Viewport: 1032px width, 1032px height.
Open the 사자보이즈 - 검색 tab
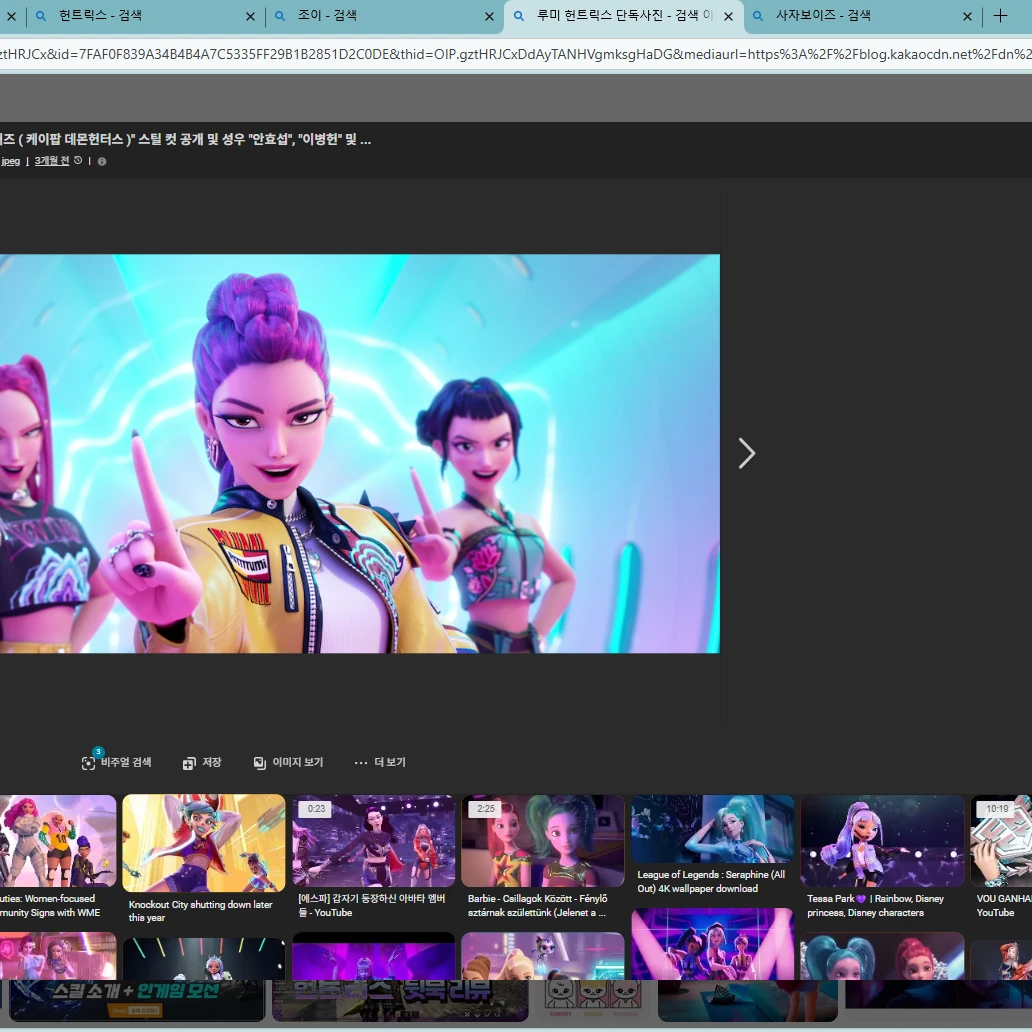pos(862,16)
